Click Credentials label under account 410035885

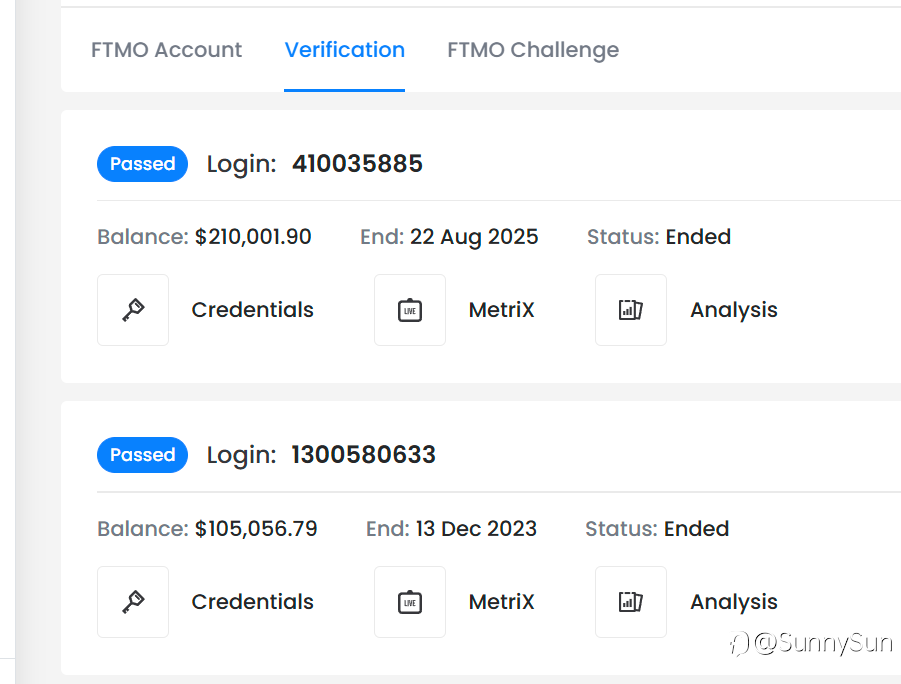pyautogui.click(x=252, y=310)
